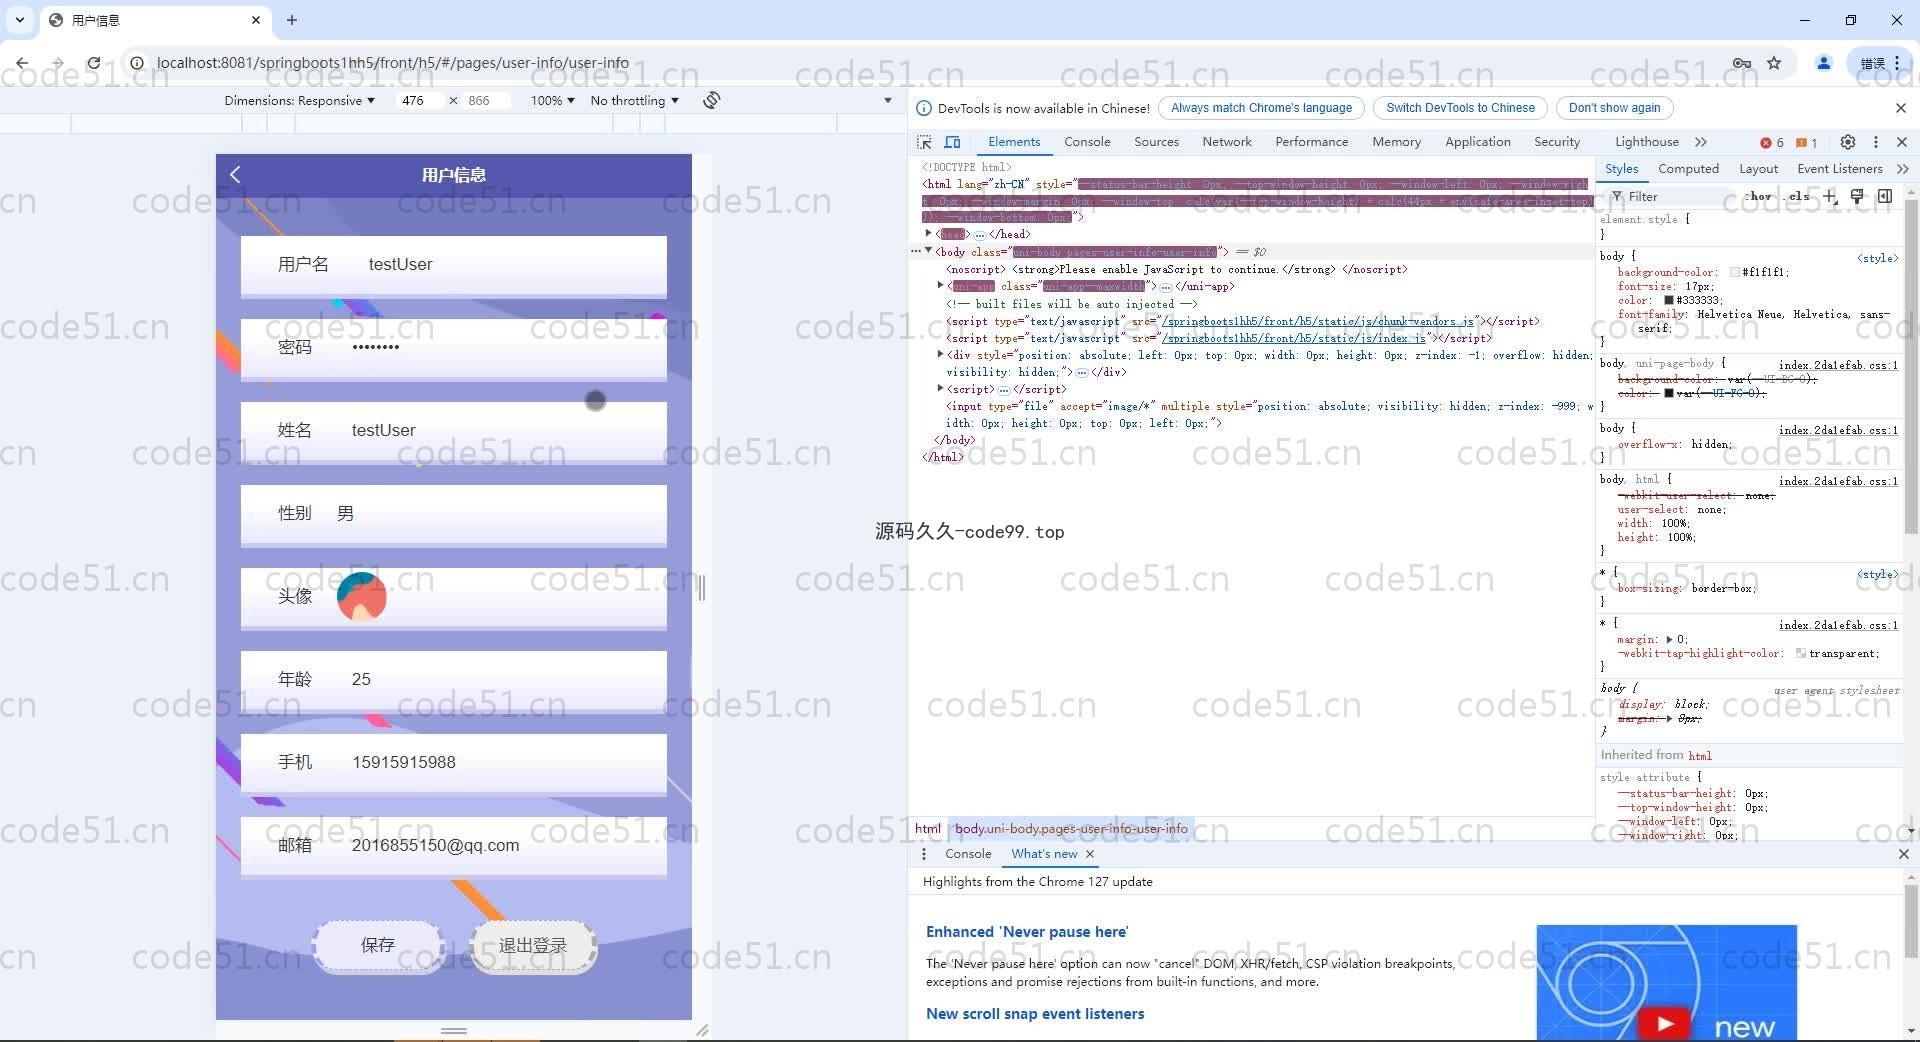Click the 退出登录 logout button

point(533,945)
